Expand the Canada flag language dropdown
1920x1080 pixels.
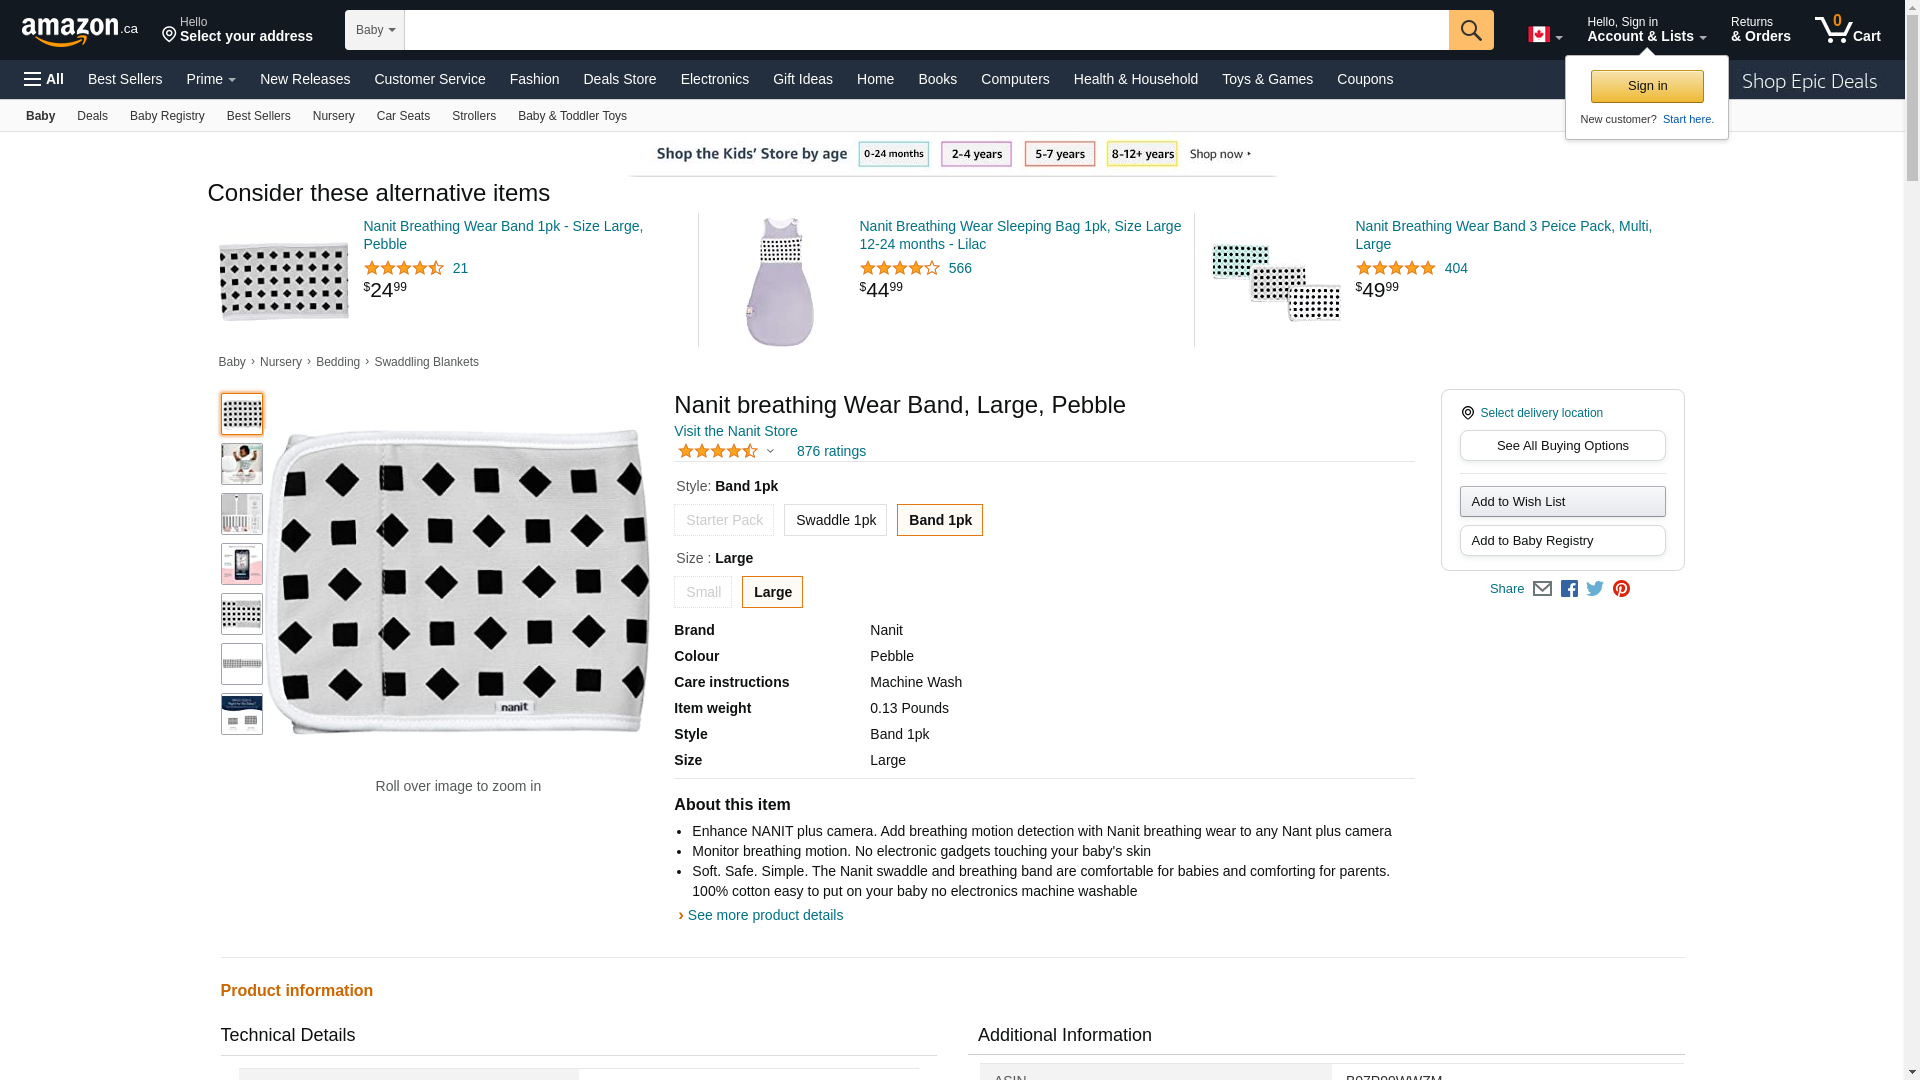1545,35
